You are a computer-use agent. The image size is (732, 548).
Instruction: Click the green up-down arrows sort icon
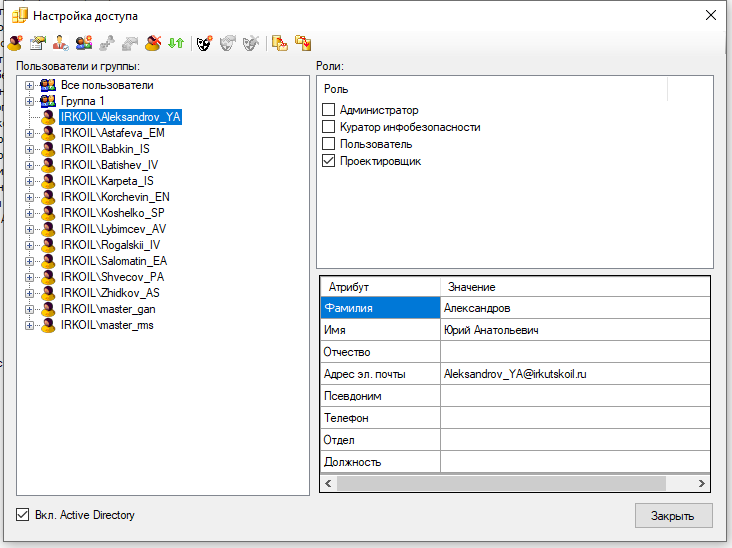pyautogui.click(x=176, y=43)
